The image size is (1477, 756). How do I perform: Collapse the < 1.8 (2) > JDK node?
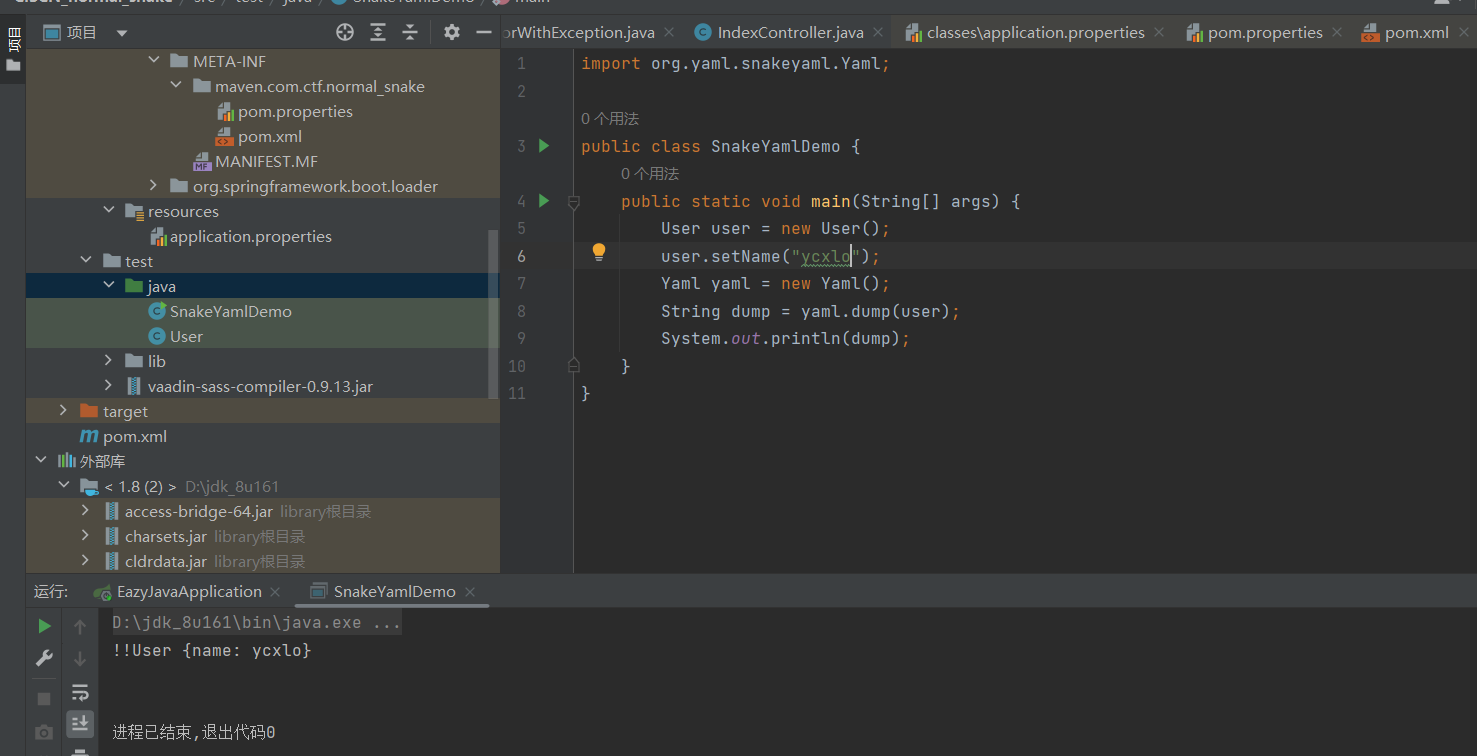64,486
